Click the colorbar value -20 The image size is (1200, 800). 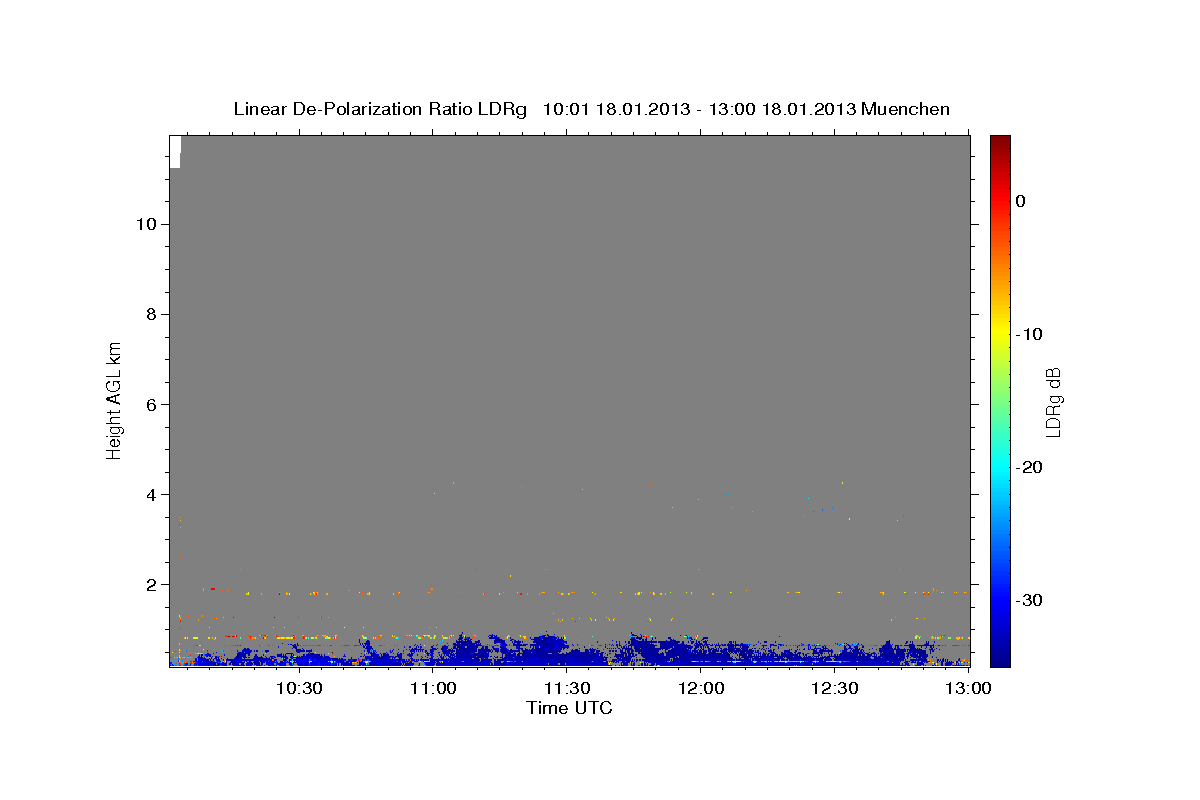1029,467
